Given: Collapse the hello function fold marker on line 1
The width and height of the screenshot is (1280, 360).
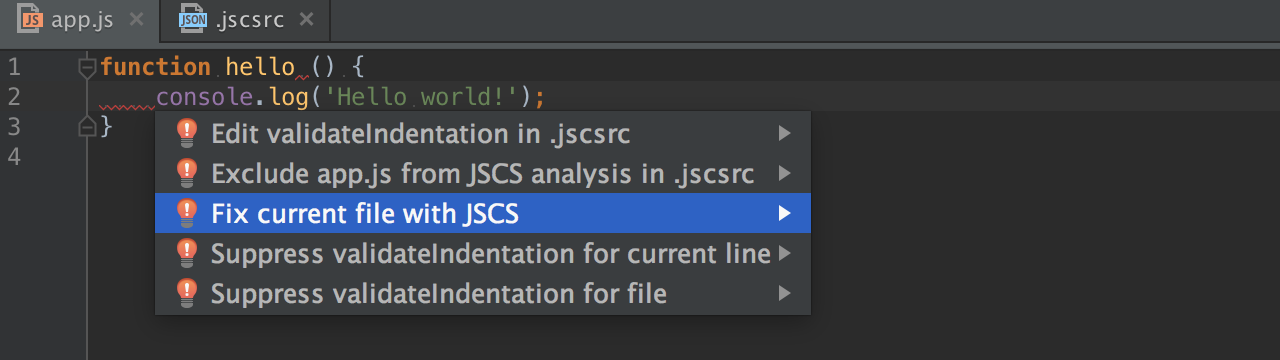Looking at the screenshot, I should click(87, 68).
